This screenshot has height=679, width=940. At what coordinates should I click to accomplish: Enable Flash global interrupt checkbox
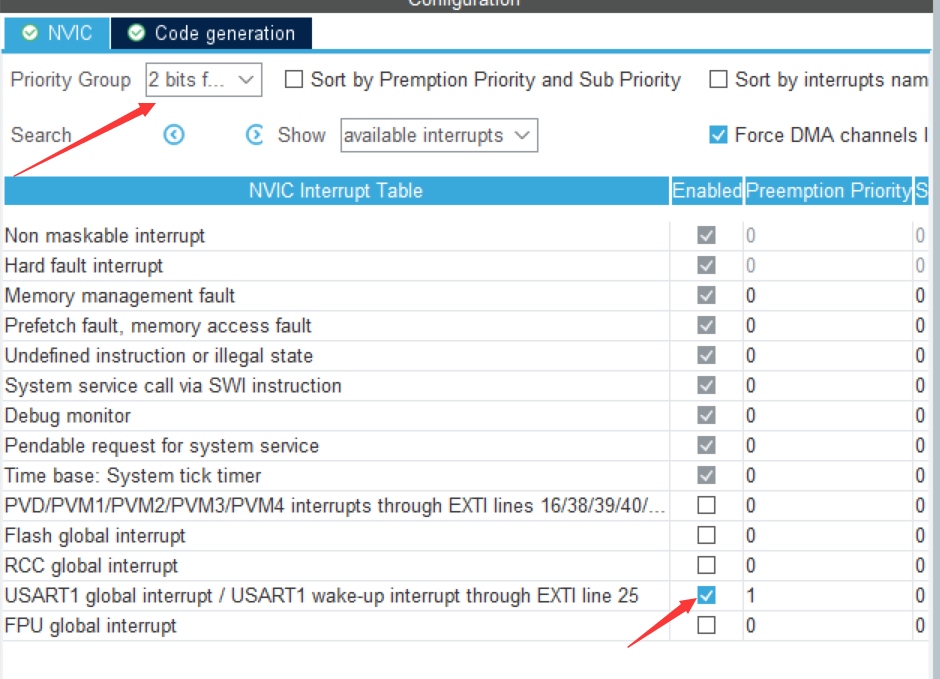(706, 535)
